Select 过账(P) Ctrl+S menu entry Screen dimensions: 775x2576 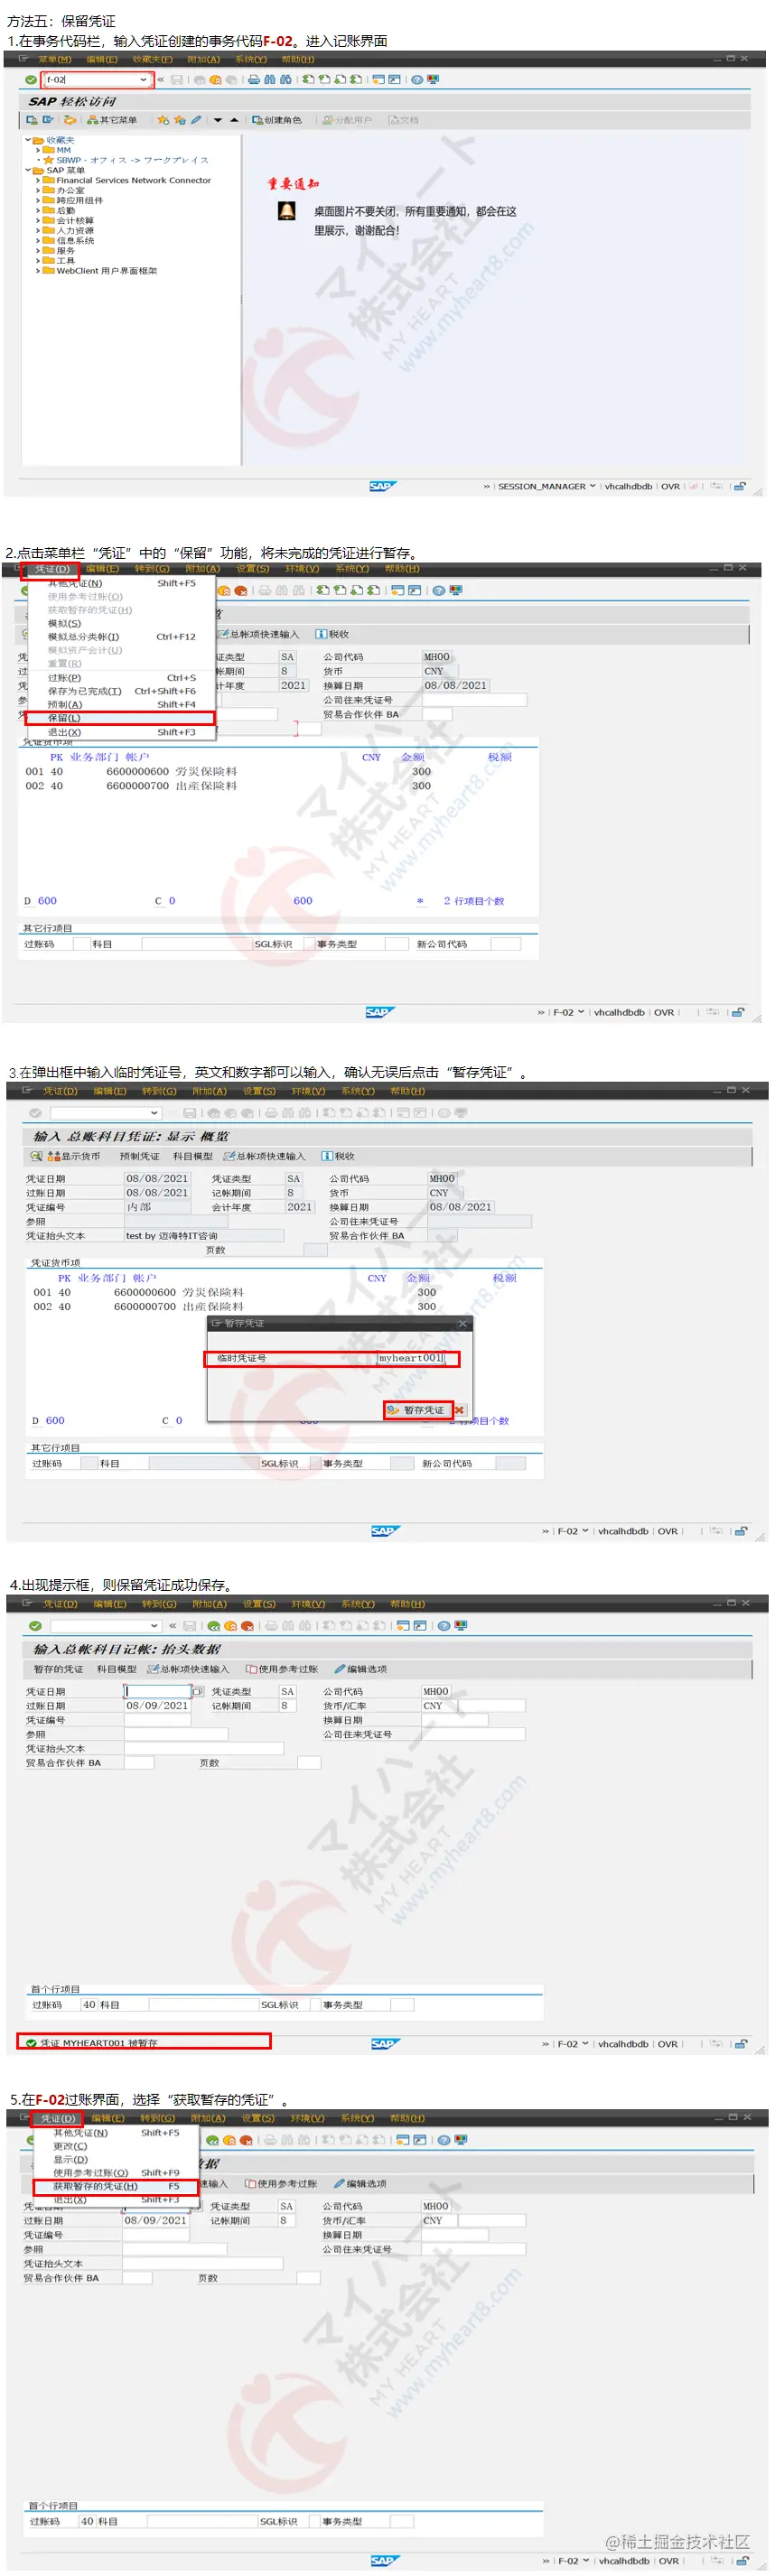point(121,677)
